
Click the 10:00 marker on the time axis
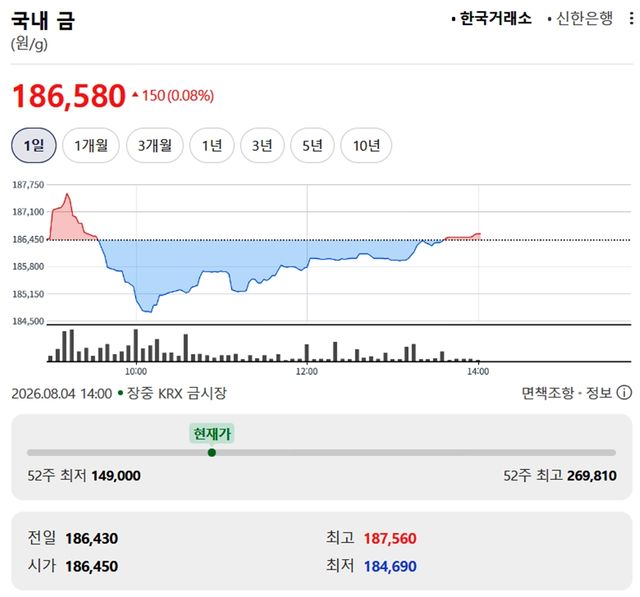pos(136,372)
